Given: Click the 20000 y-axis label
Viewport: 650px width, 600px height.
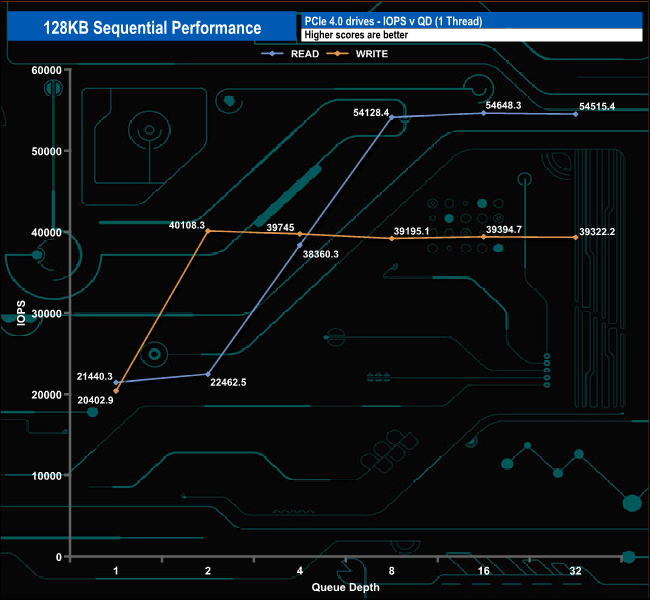Looking at the screenshot, I should [46, 395].
